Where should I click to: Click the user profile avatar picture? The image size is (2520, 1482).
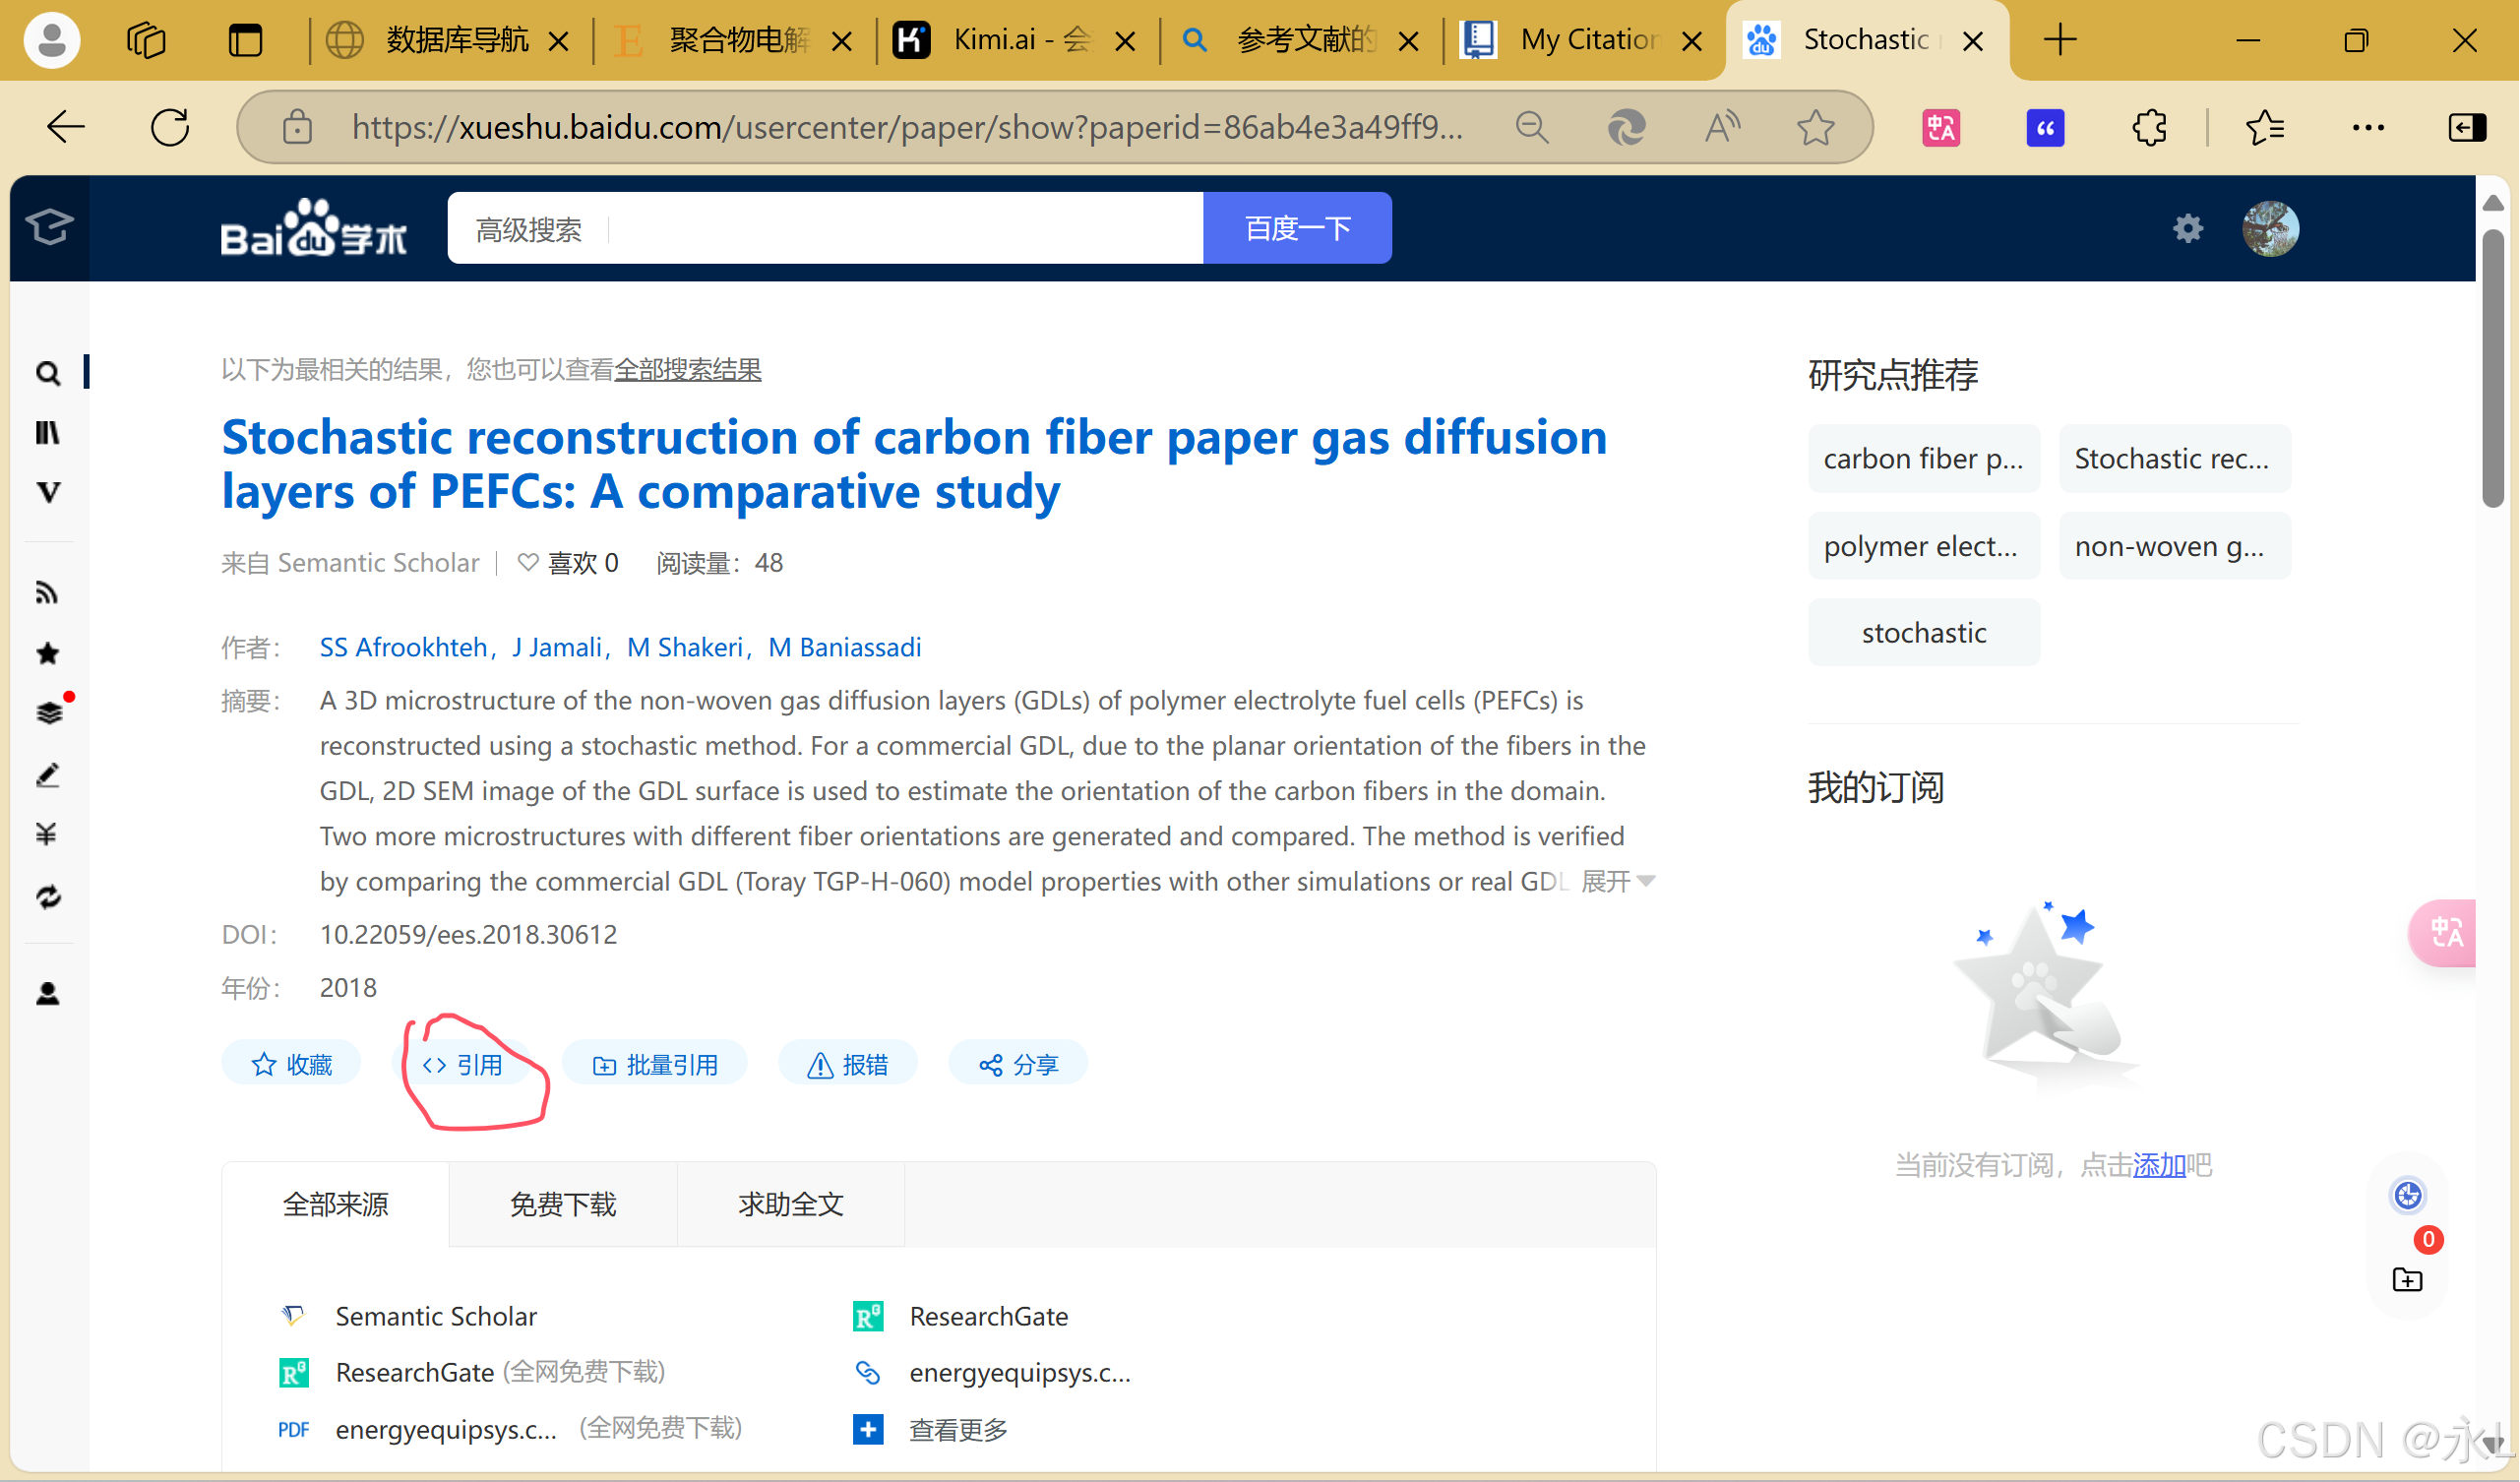[2270, 228]
